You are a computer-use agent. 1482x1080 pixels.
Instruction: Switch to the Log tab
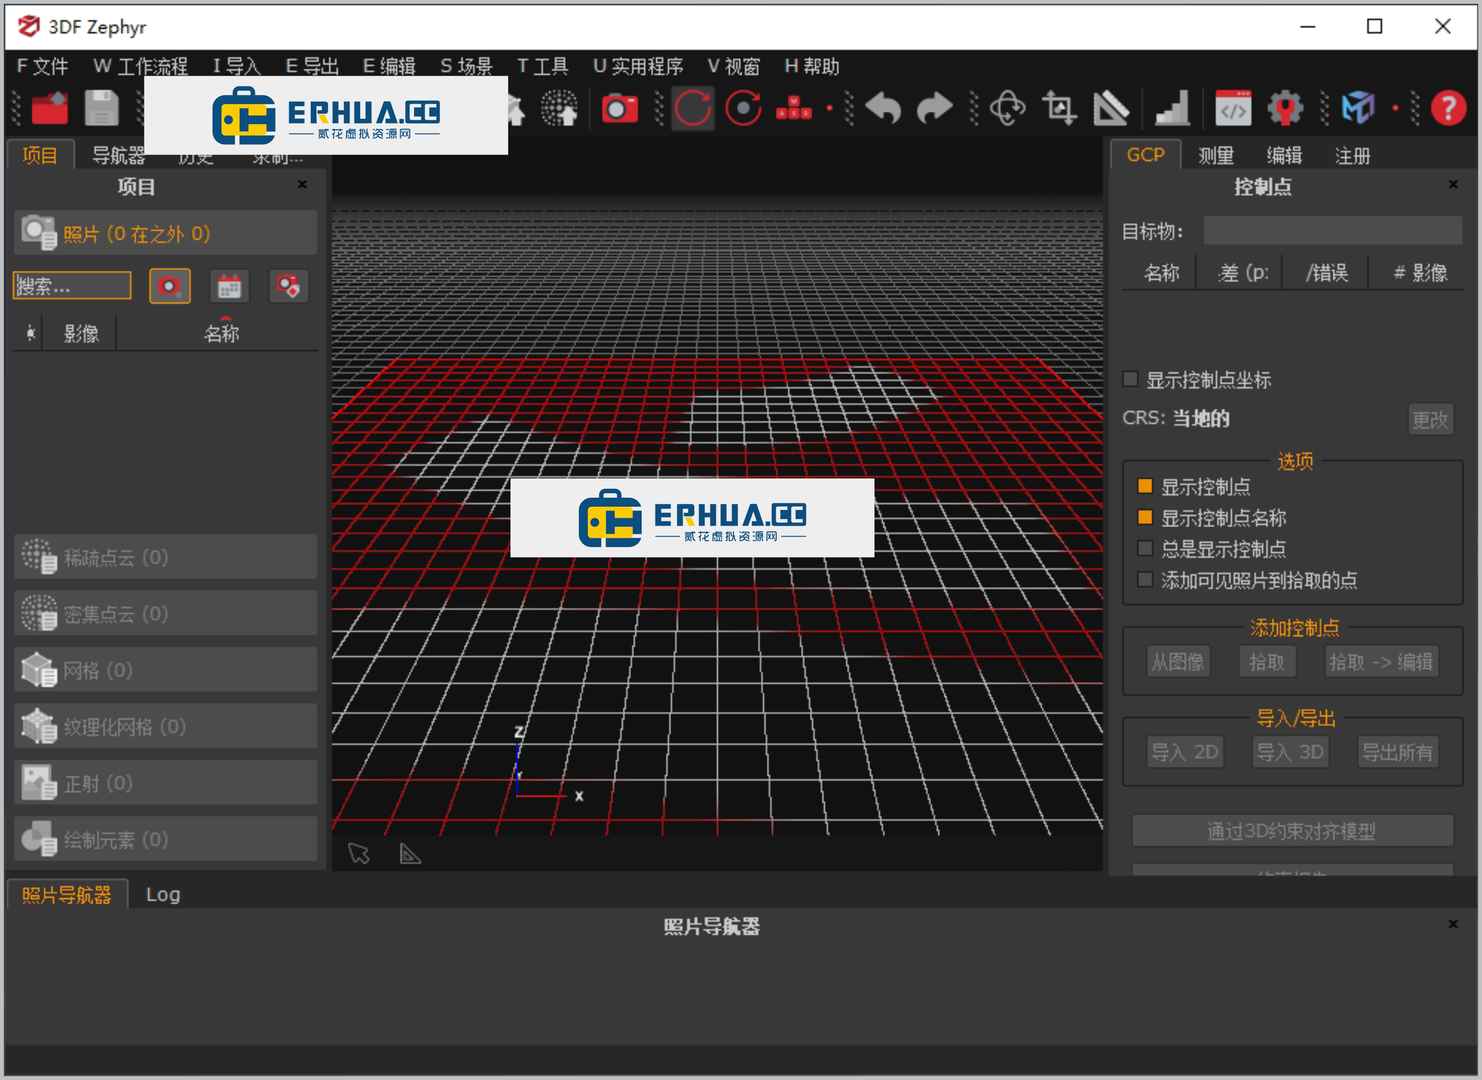163,894
